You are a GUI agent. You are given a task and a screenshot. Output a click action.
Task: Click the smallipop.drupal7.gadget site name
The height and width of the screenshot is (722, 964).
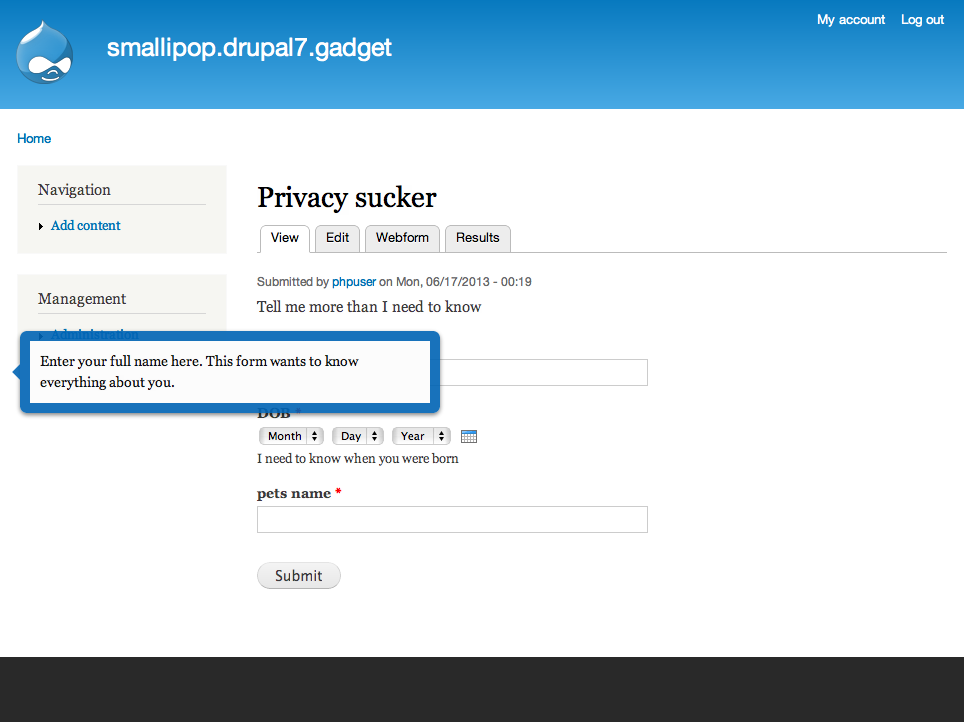(x=249, y=47)
